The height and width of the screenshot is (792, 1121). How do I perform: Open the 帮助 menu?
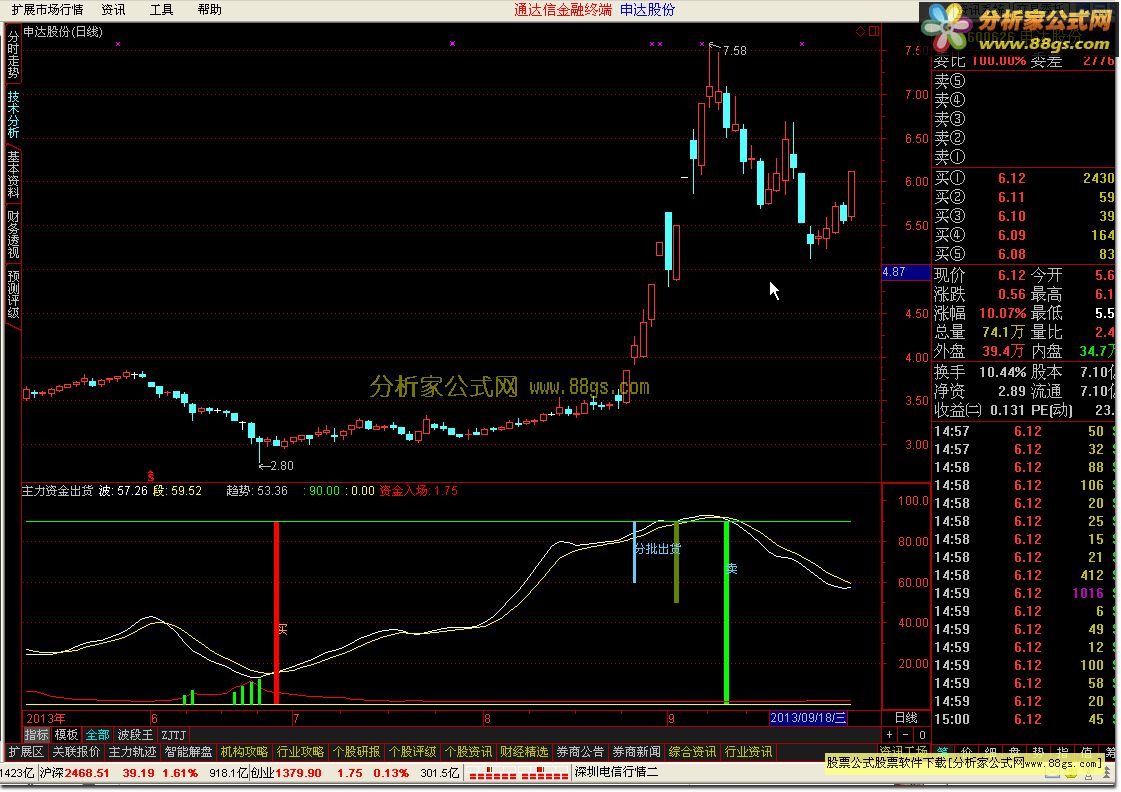coord(209,9)
